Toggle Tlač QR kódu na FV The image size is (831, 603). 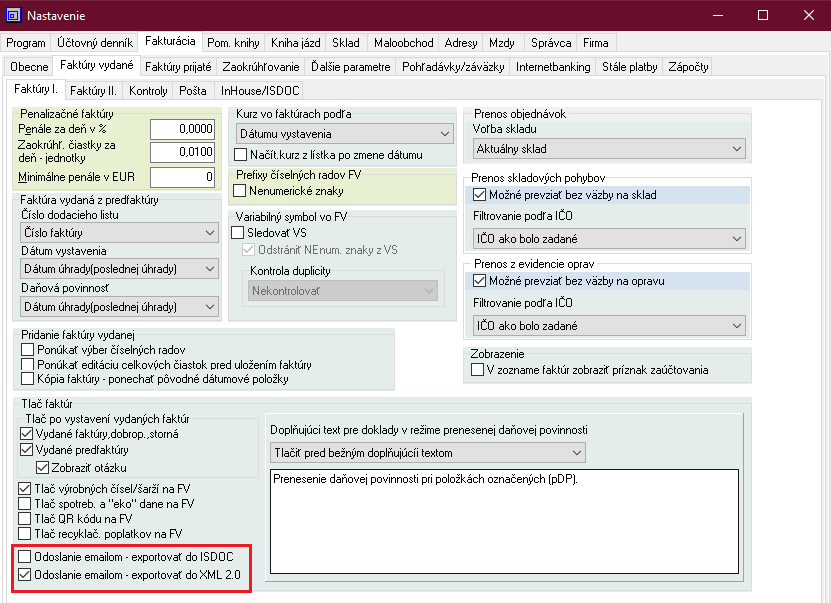26,518
